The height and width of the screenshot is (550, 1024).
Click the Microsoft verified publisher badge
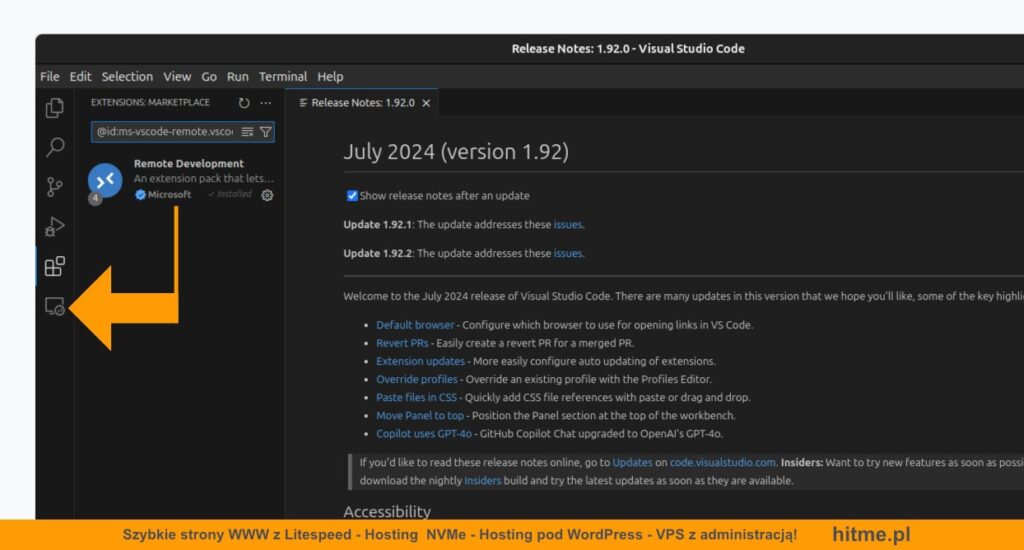click(x=140, y=195)
